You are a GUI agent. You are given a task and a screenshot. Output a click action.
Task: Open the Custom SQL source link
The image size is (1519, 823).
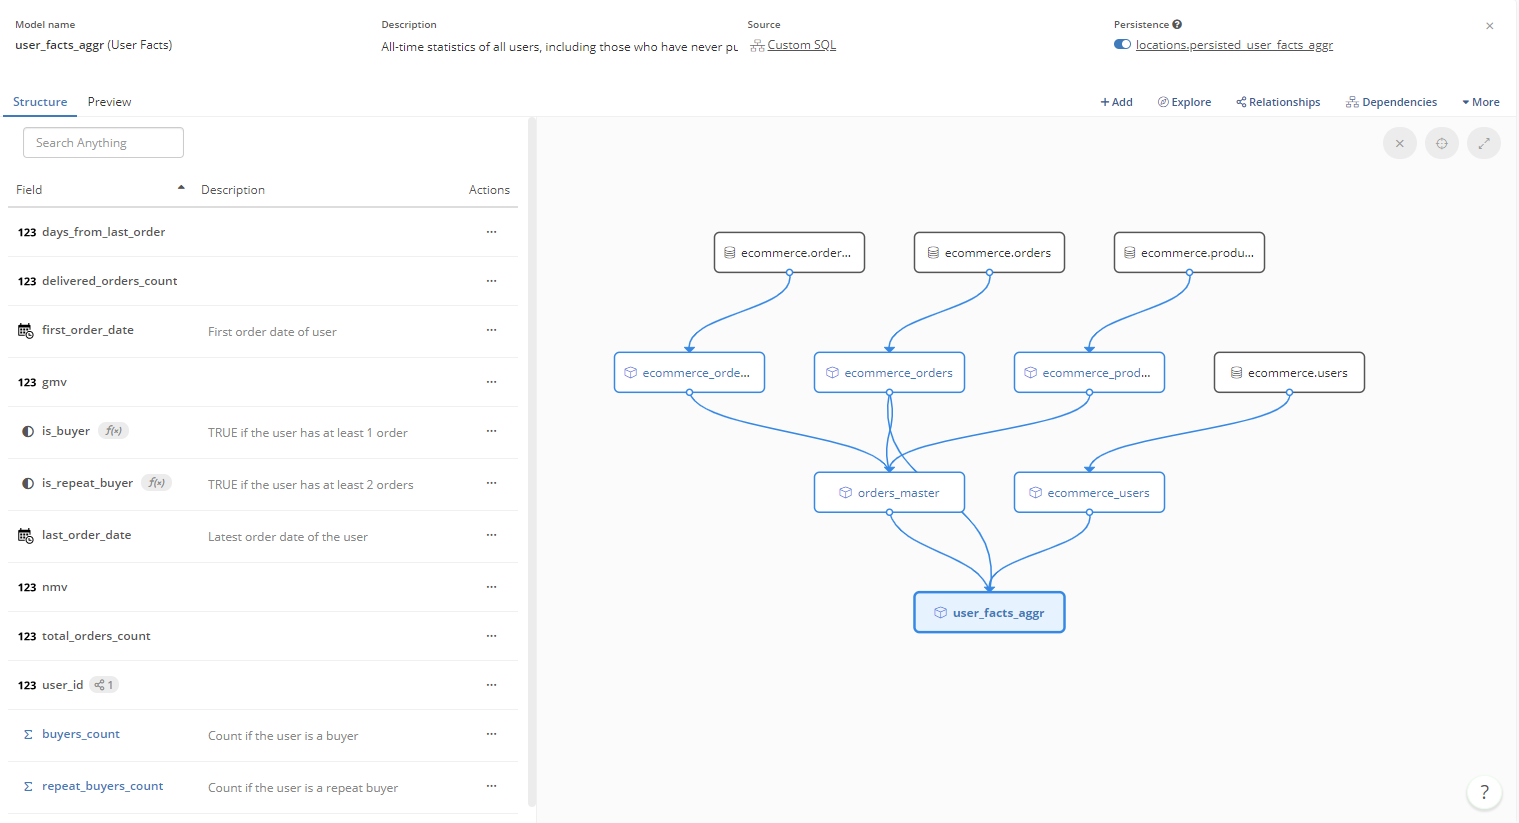pyautogui.click(x=801, y=45)
